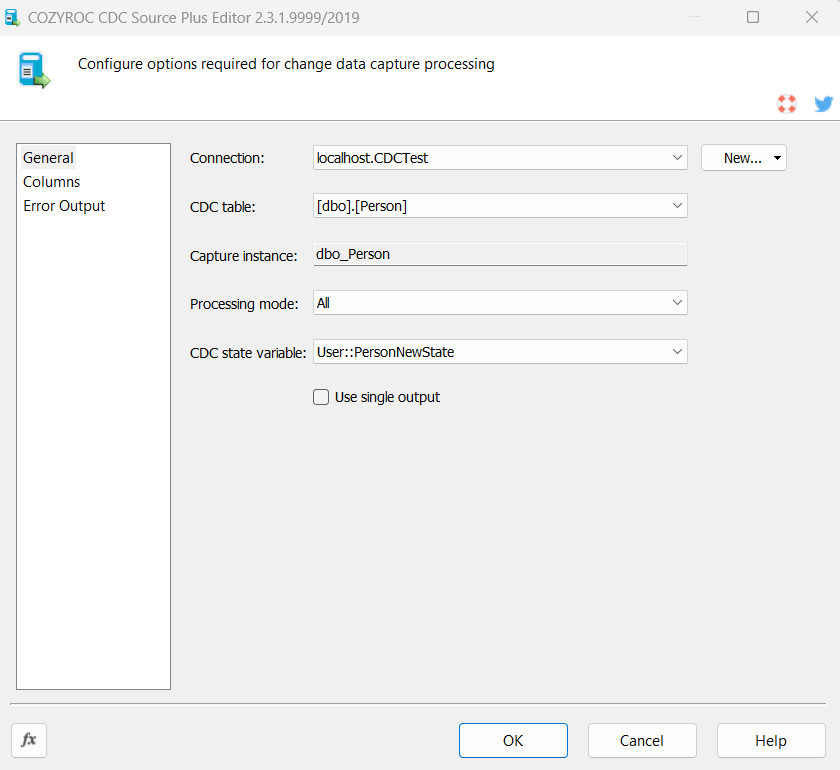Click the title bar application icon
The width and height of the screenshot is (840, 770).
pos(12,18)
